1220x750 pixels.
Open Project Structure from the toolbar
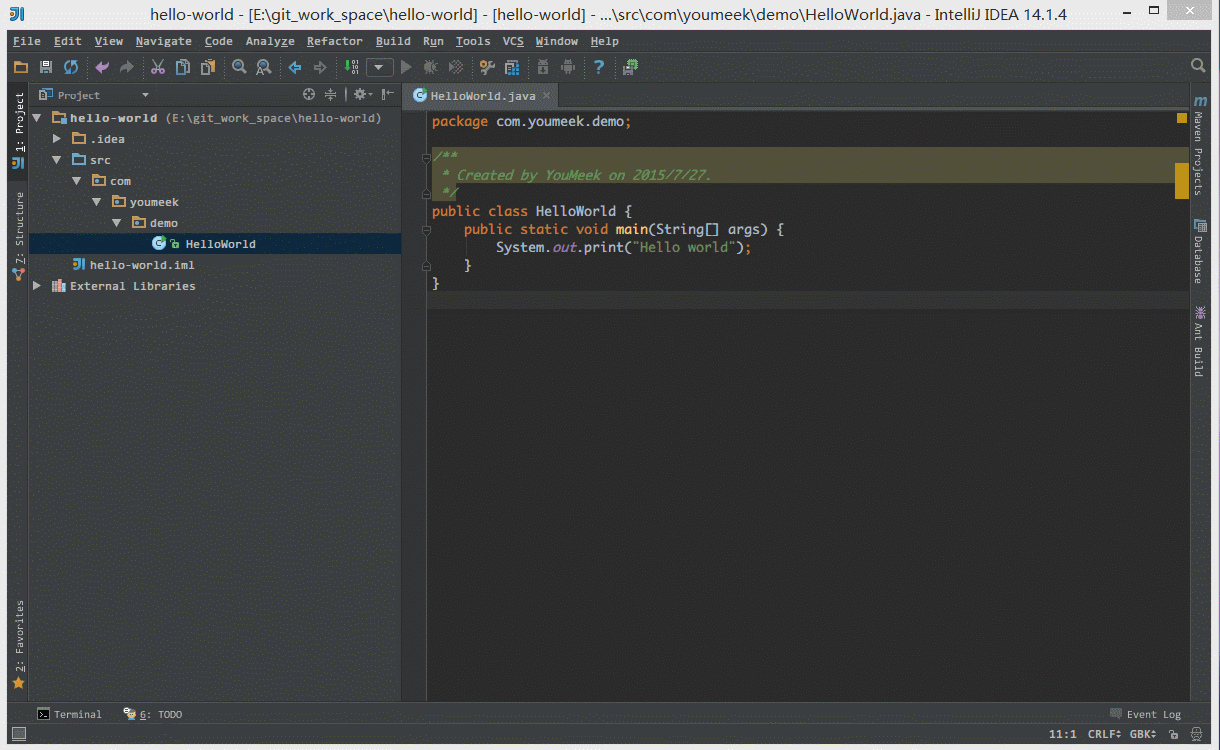click(x=512, y=67)
